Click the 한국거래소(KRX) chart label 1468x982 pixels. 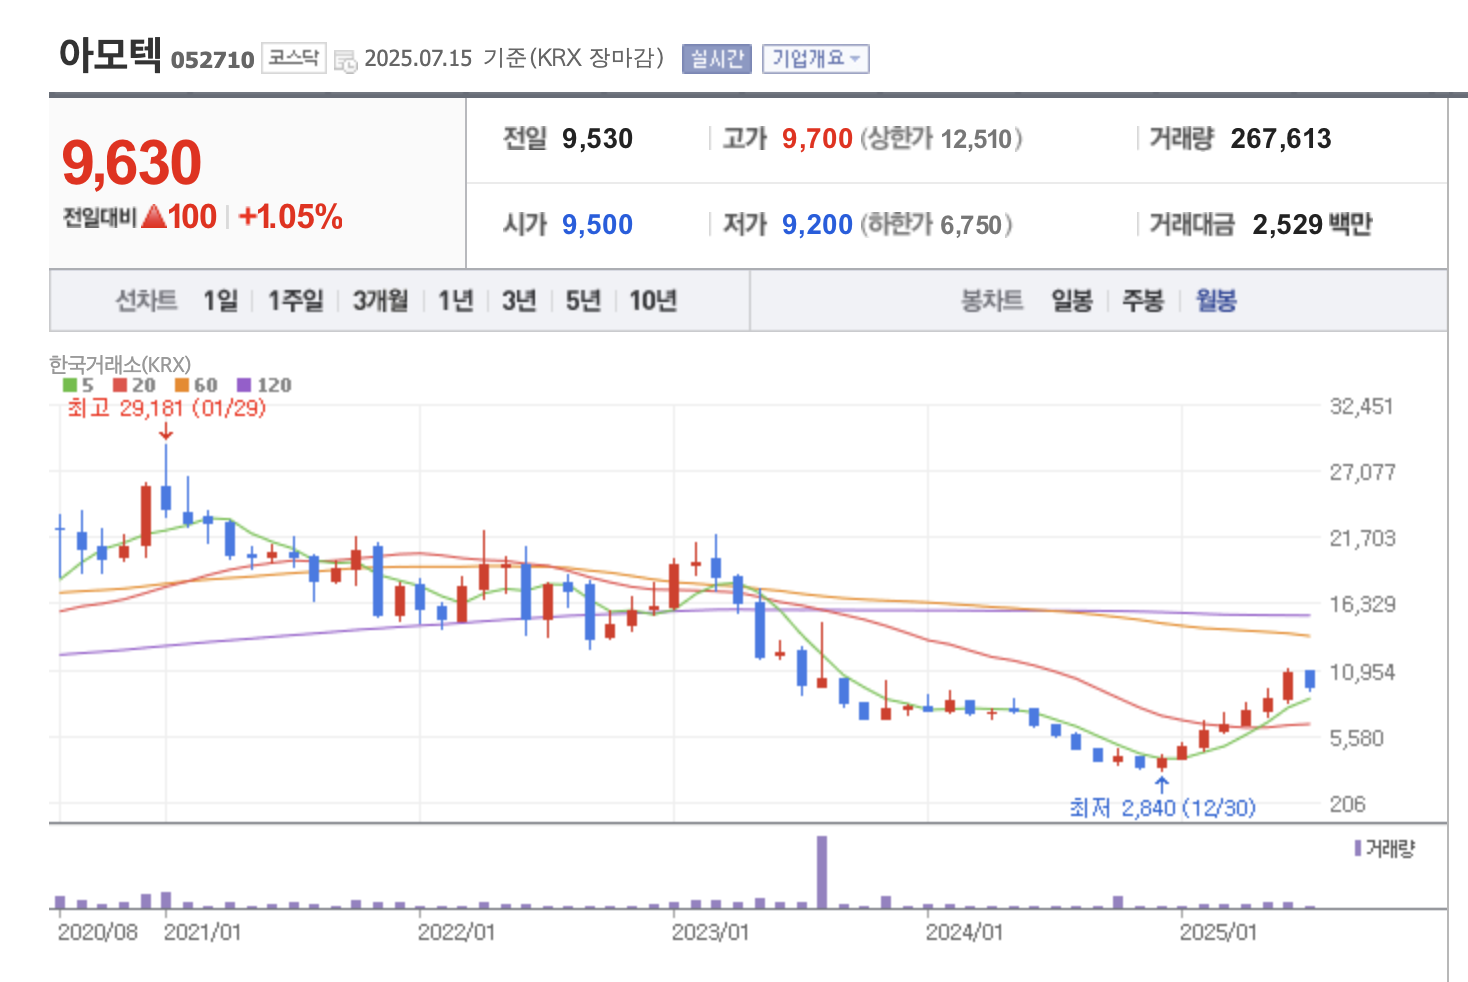pyautogui.click(x=120, y=364)
